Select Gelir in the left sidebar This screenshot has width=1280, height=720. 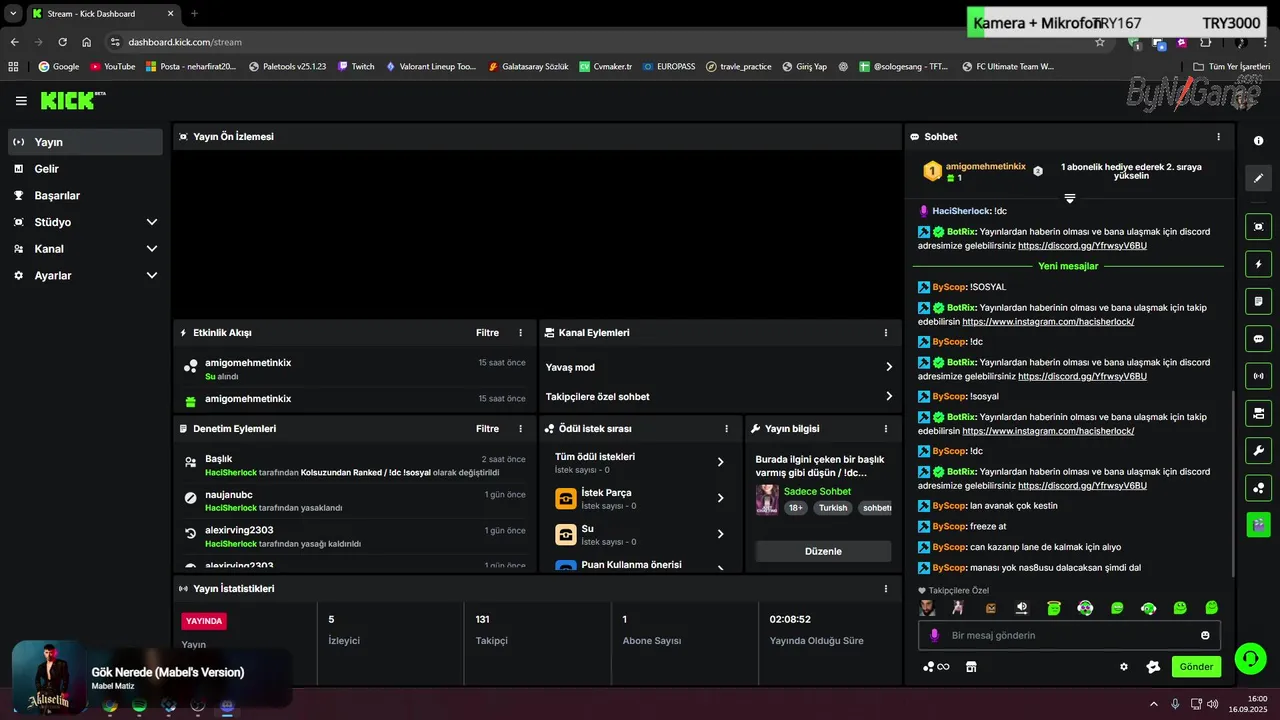point(85,169)
